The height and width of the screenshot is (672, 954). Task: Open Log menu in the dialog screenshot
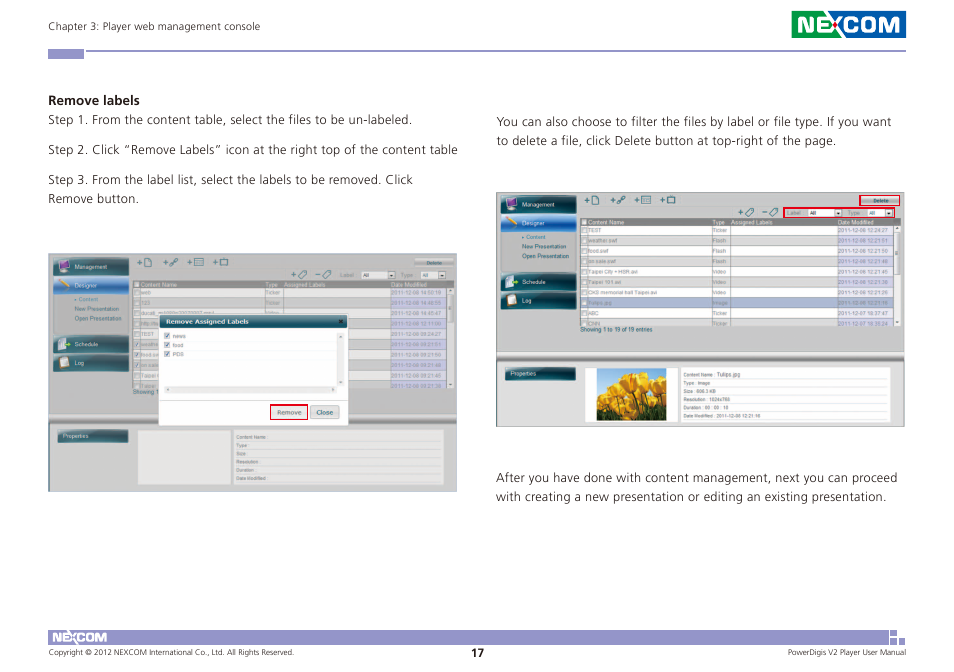coord(91,363)
